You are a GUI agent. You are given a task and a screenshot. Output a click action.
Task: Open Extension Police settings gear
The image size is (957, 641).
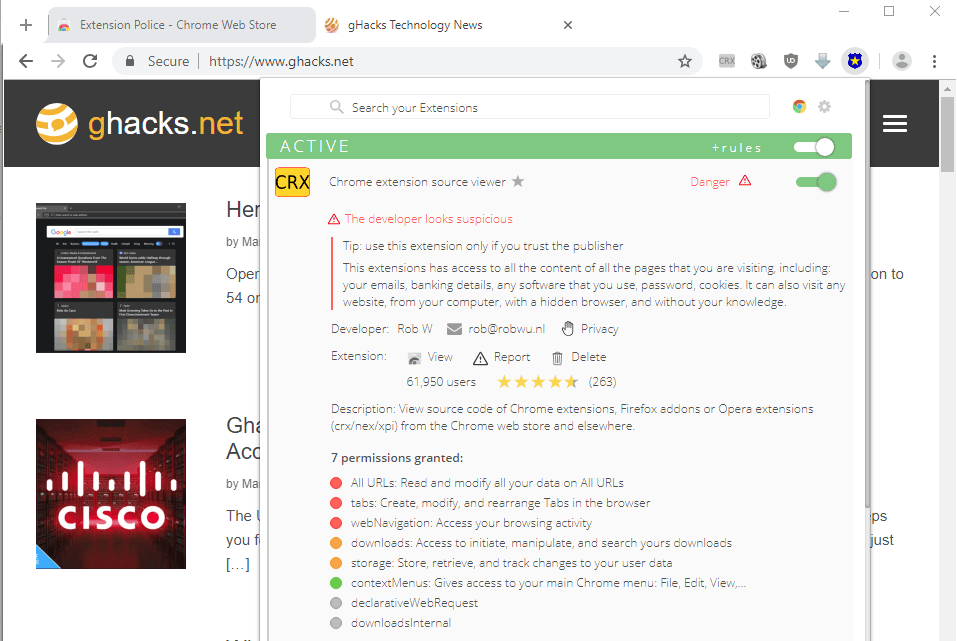point(825,107)
